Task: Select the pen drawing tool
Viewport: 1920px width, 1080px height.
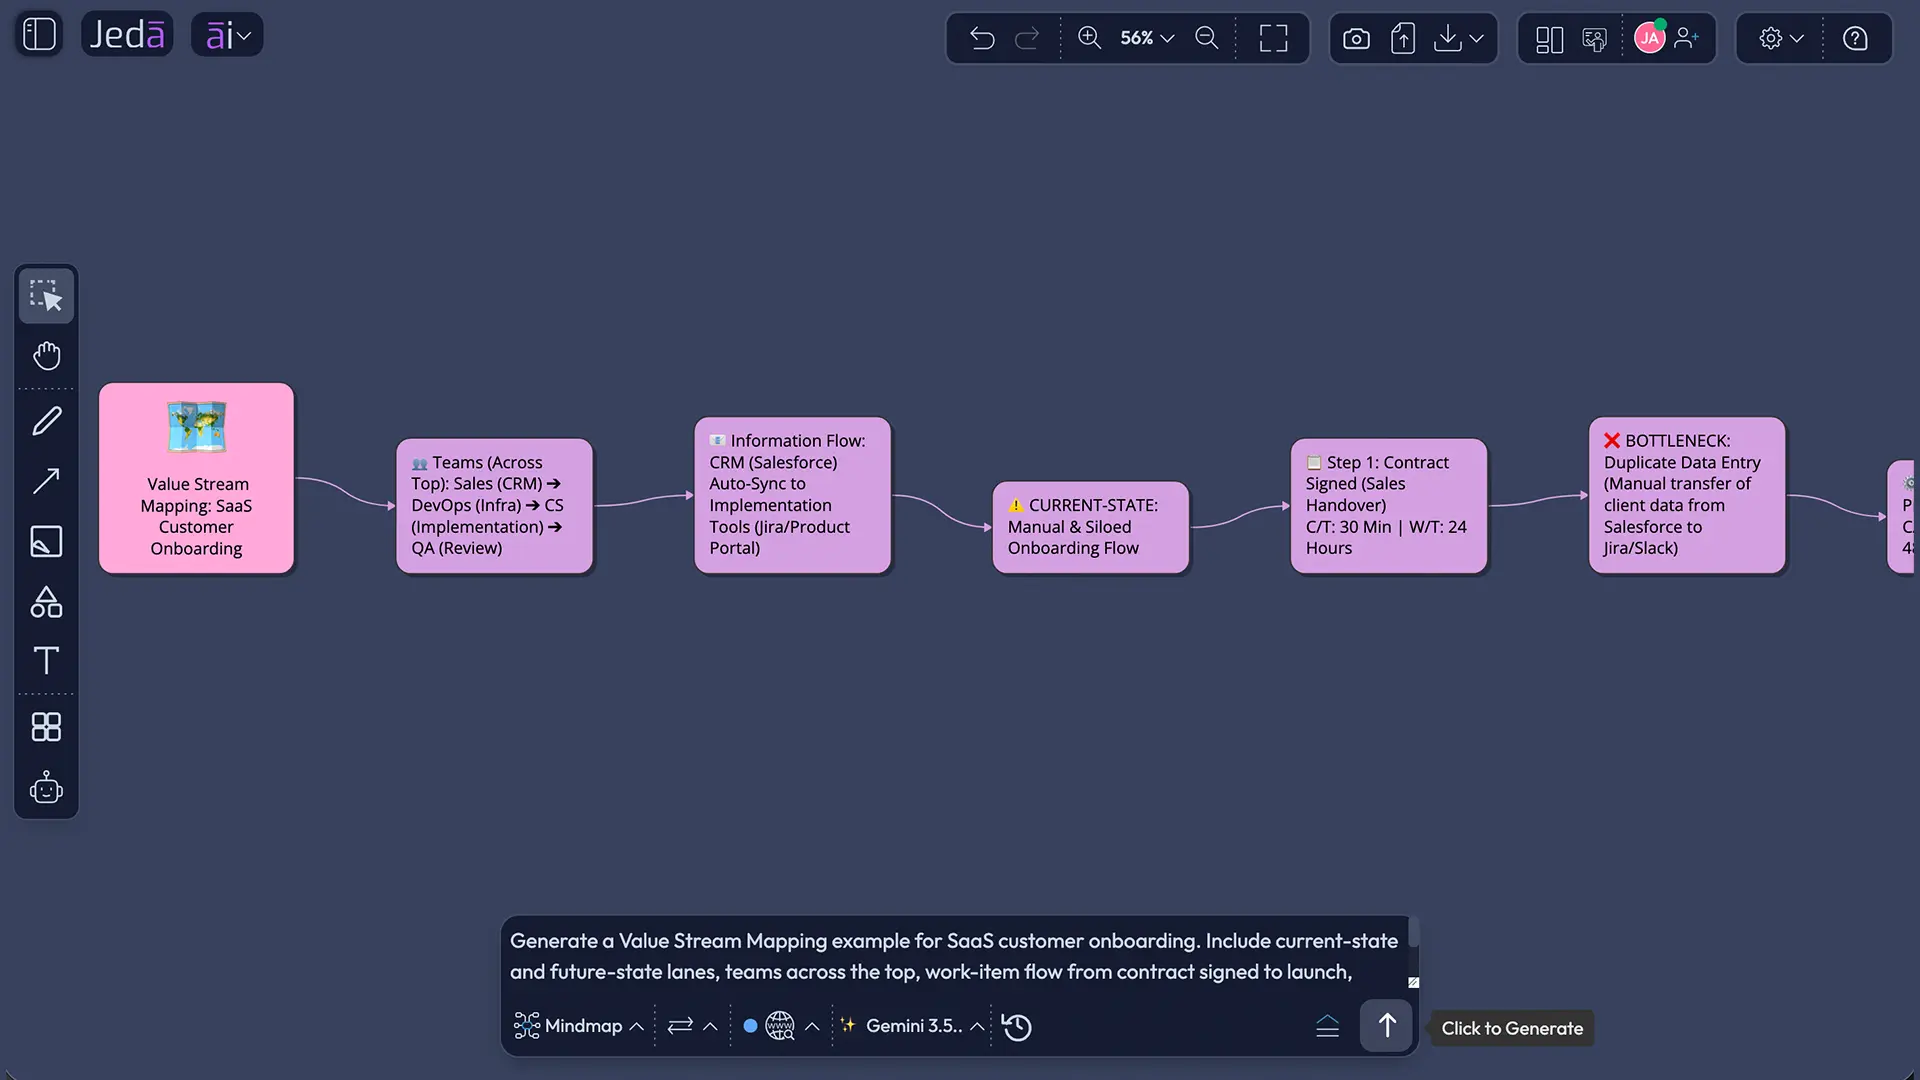Action: [46, 421]
